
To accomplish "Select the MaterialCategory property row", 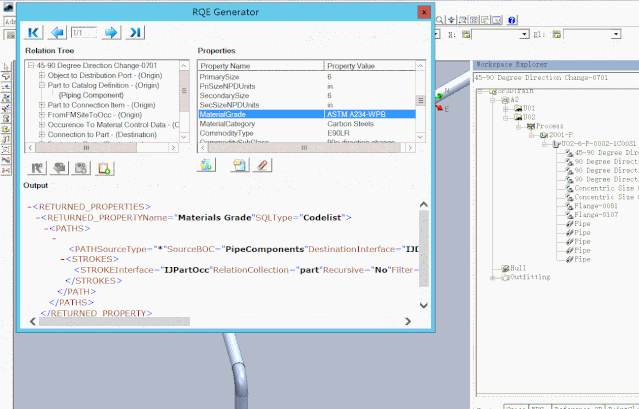I will click(x=307, y=124).
